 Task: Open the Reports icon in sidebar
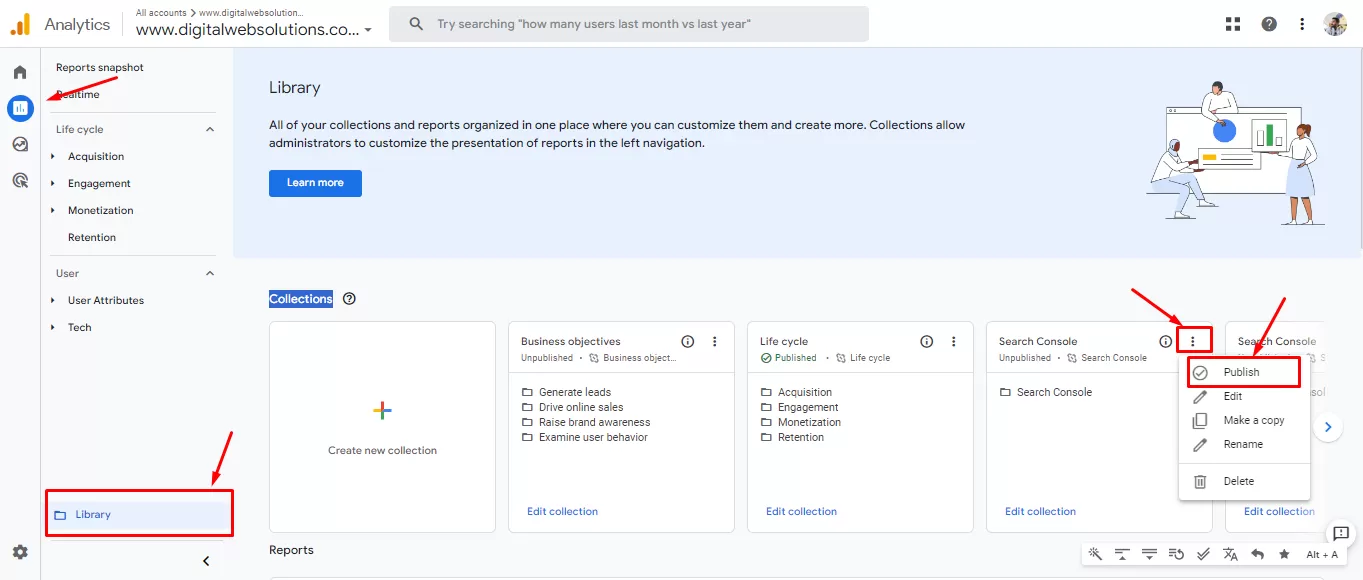20,108
